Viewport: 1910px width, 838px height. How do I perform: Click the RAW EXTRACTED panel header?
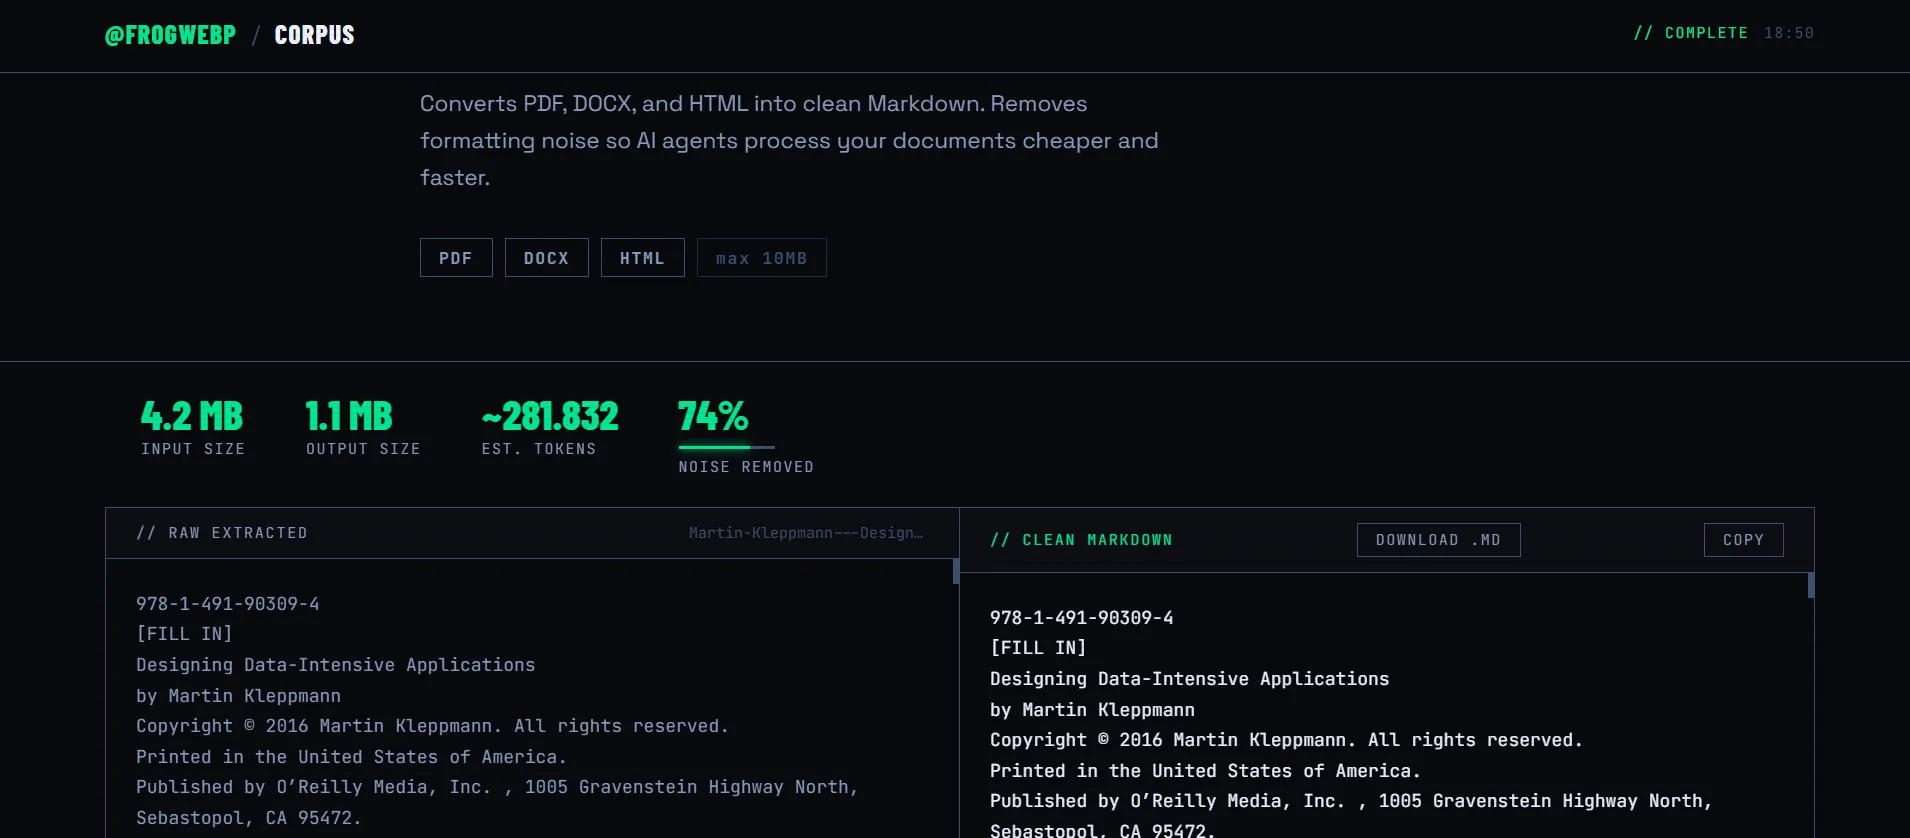click(x=222, y=533)
